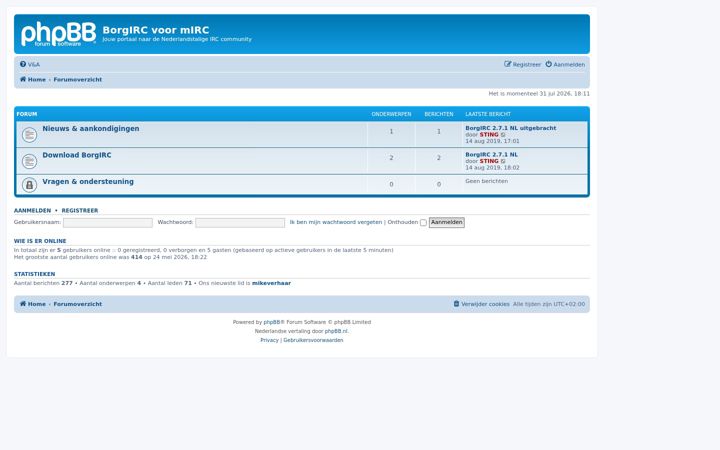Open the phpBB.nl translation link

(x=336, y=331)
